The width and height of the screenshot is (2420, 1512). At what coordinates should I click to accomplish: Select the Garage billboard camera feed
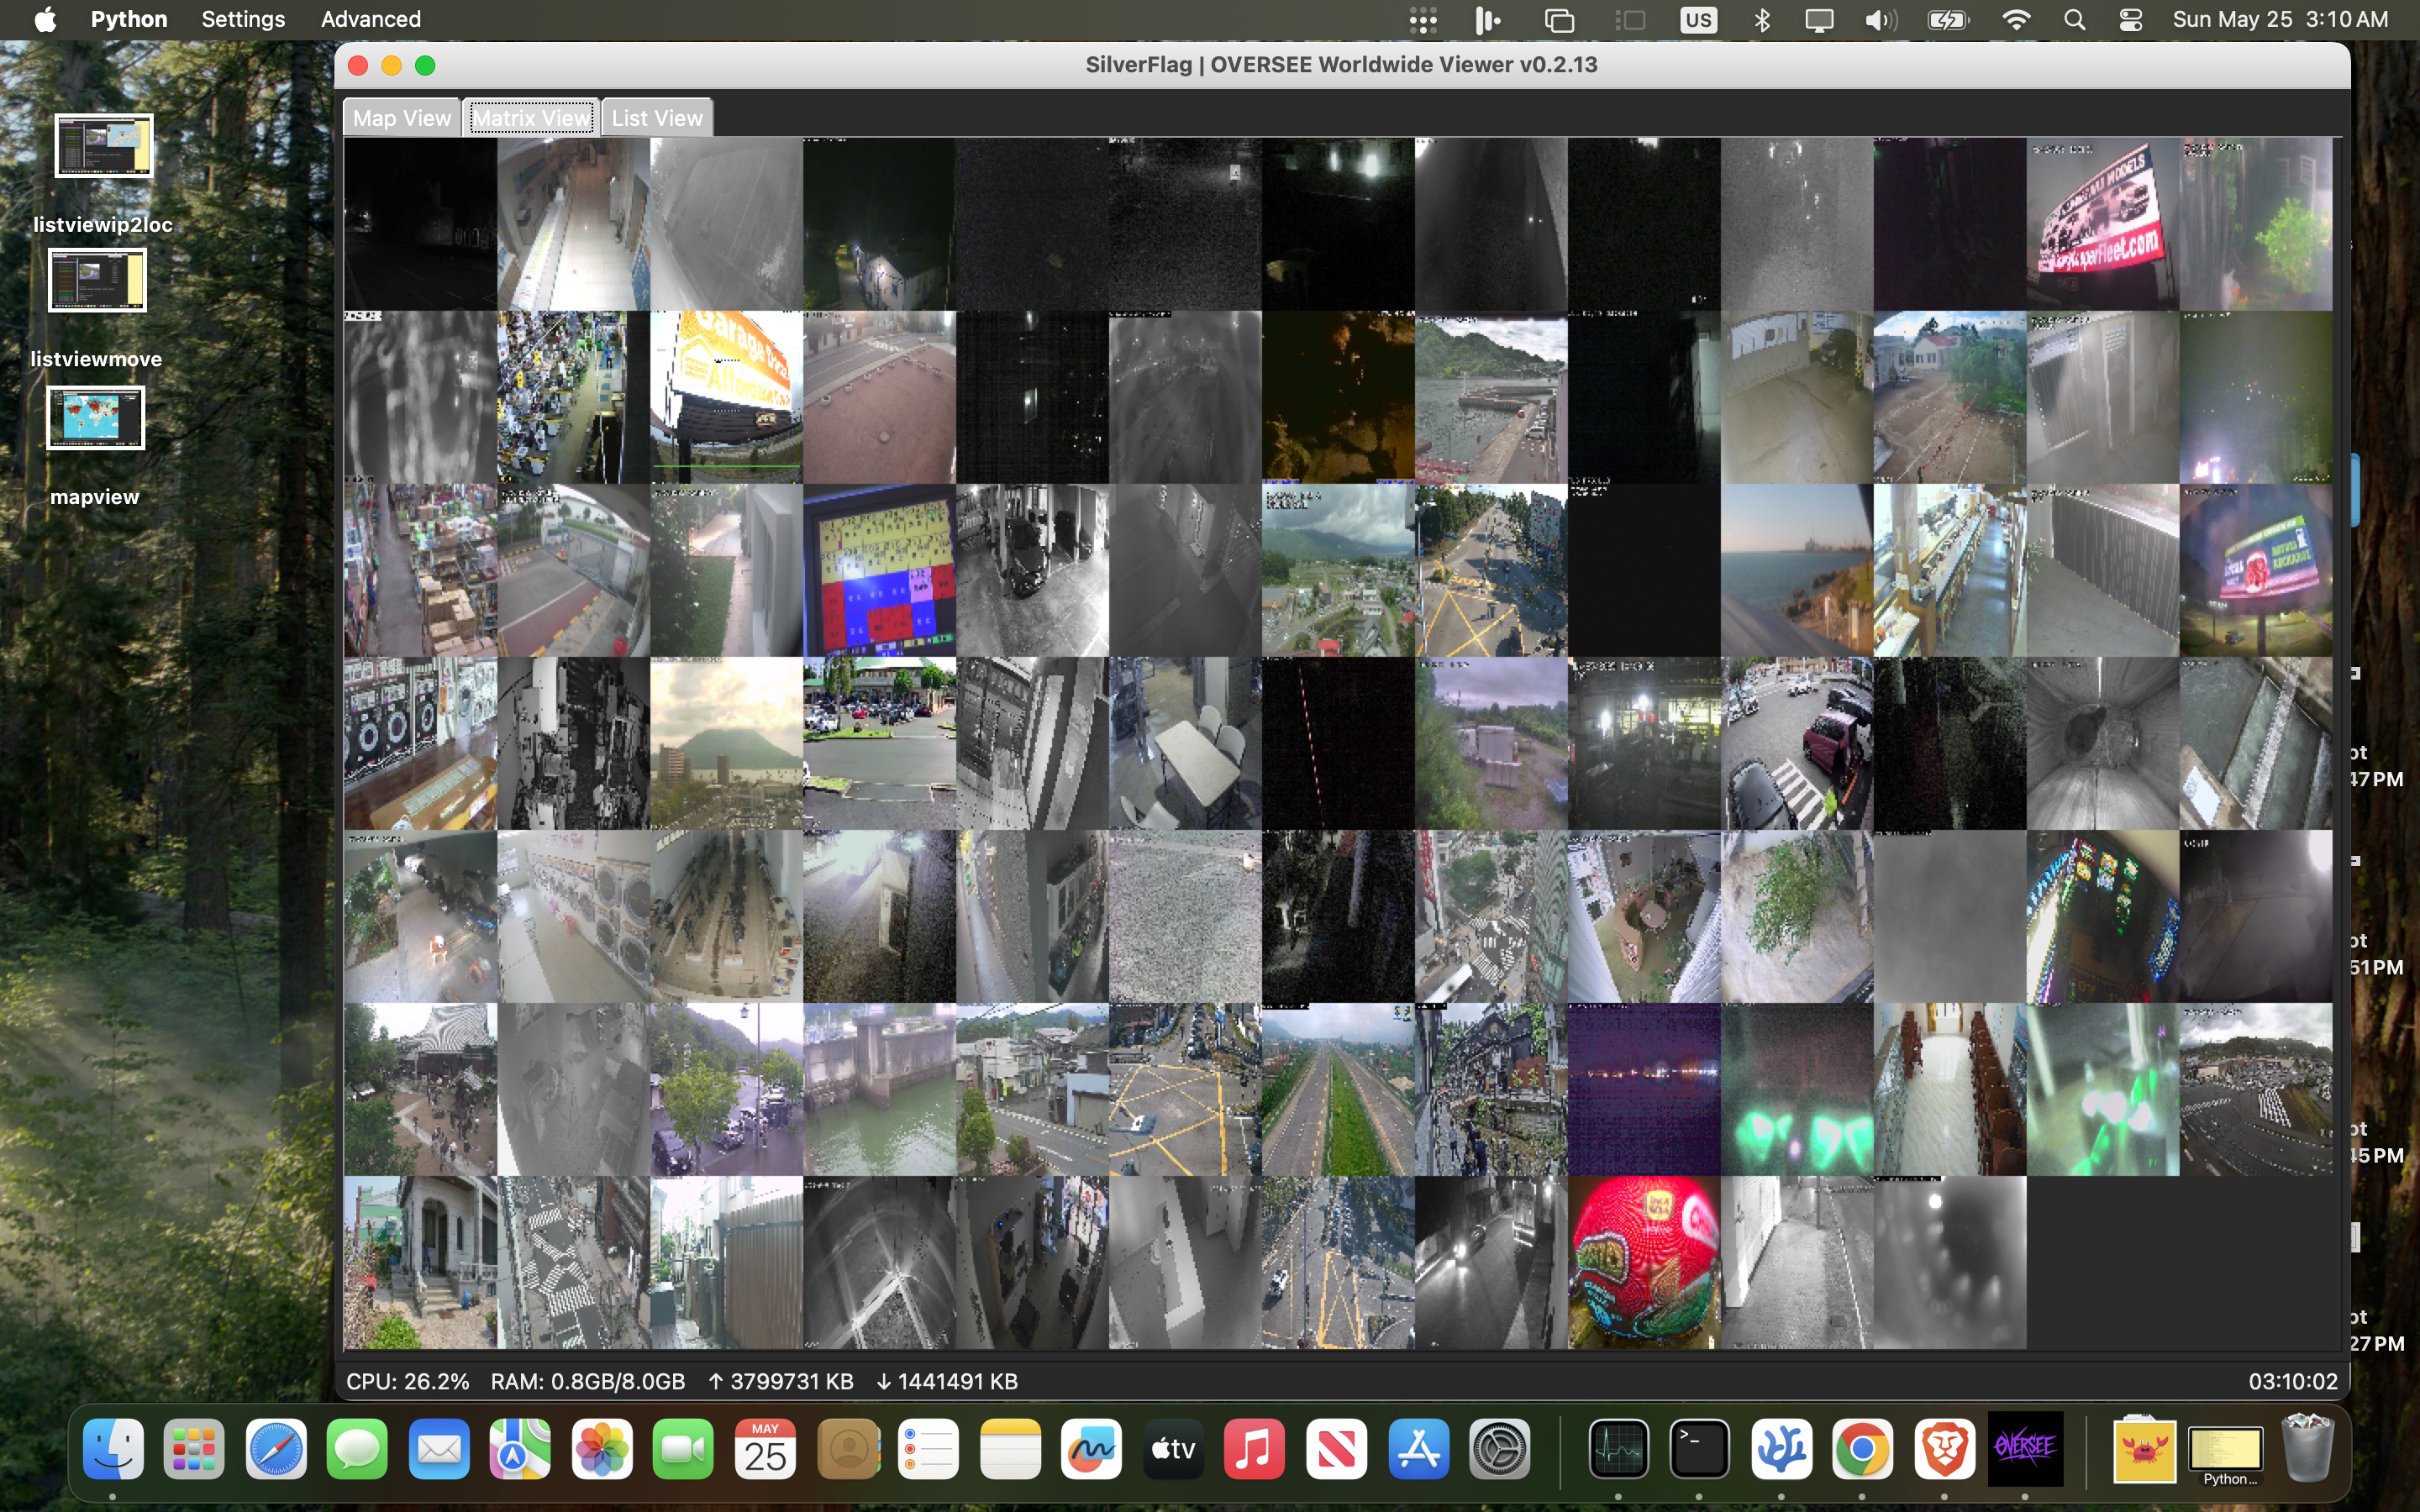[x=726, y=397]
